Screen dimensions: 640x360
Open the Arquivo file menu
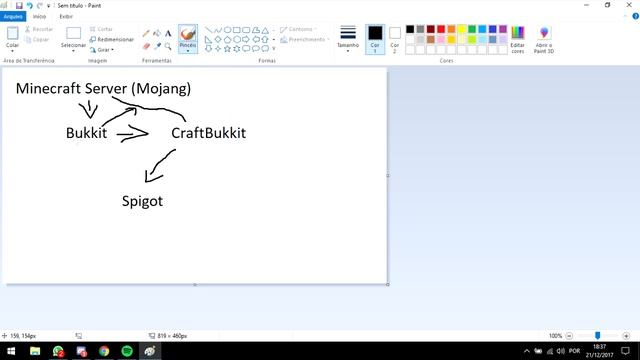(x=13, y=17)
